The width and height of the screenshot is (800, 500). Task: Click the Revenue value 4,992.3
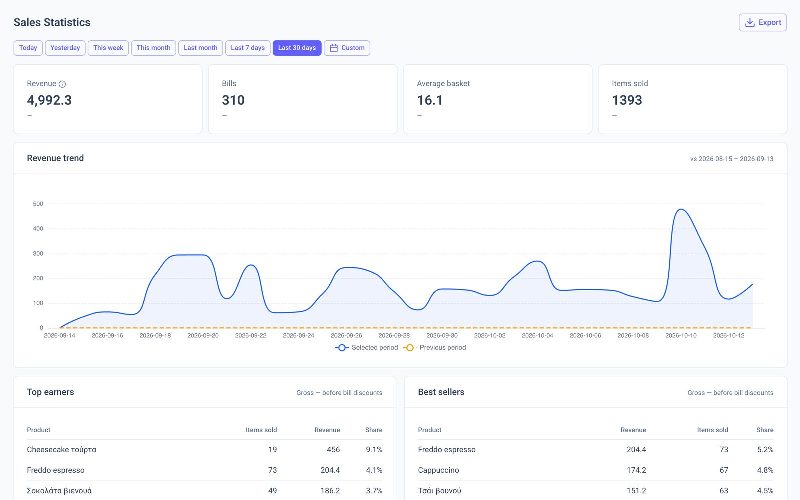(49, 100)
